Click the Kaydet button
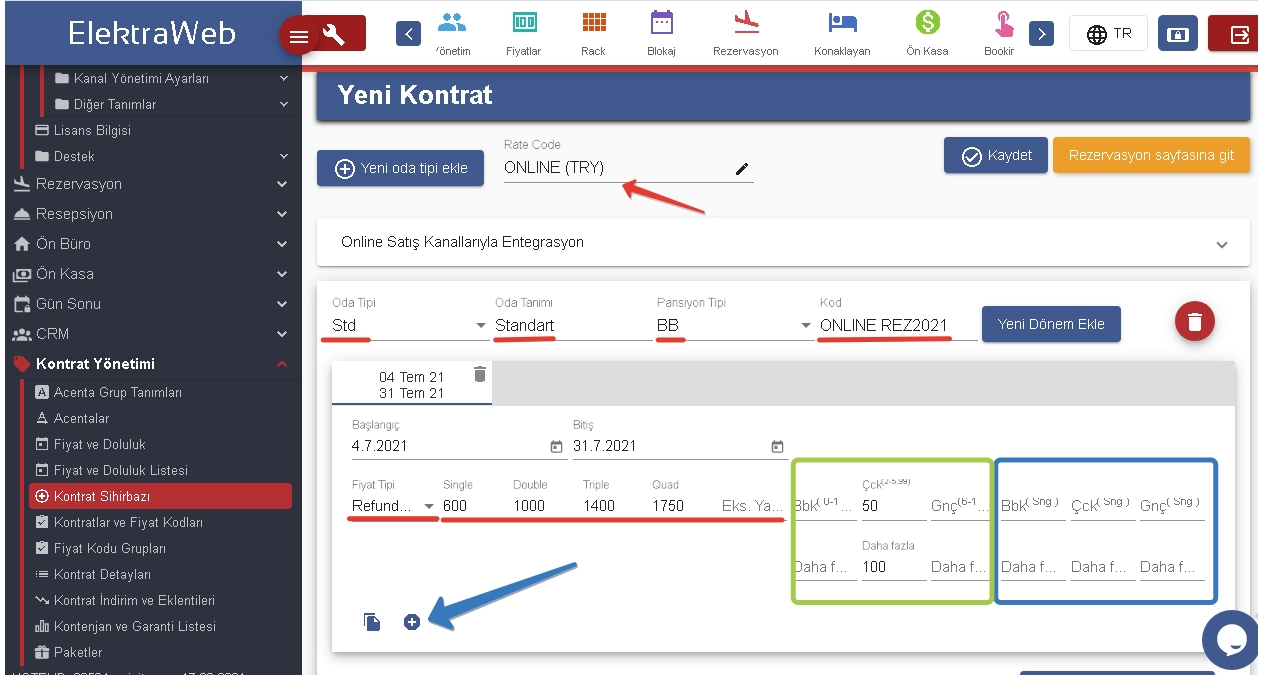The image size is (1262, 682). [995, 156]
